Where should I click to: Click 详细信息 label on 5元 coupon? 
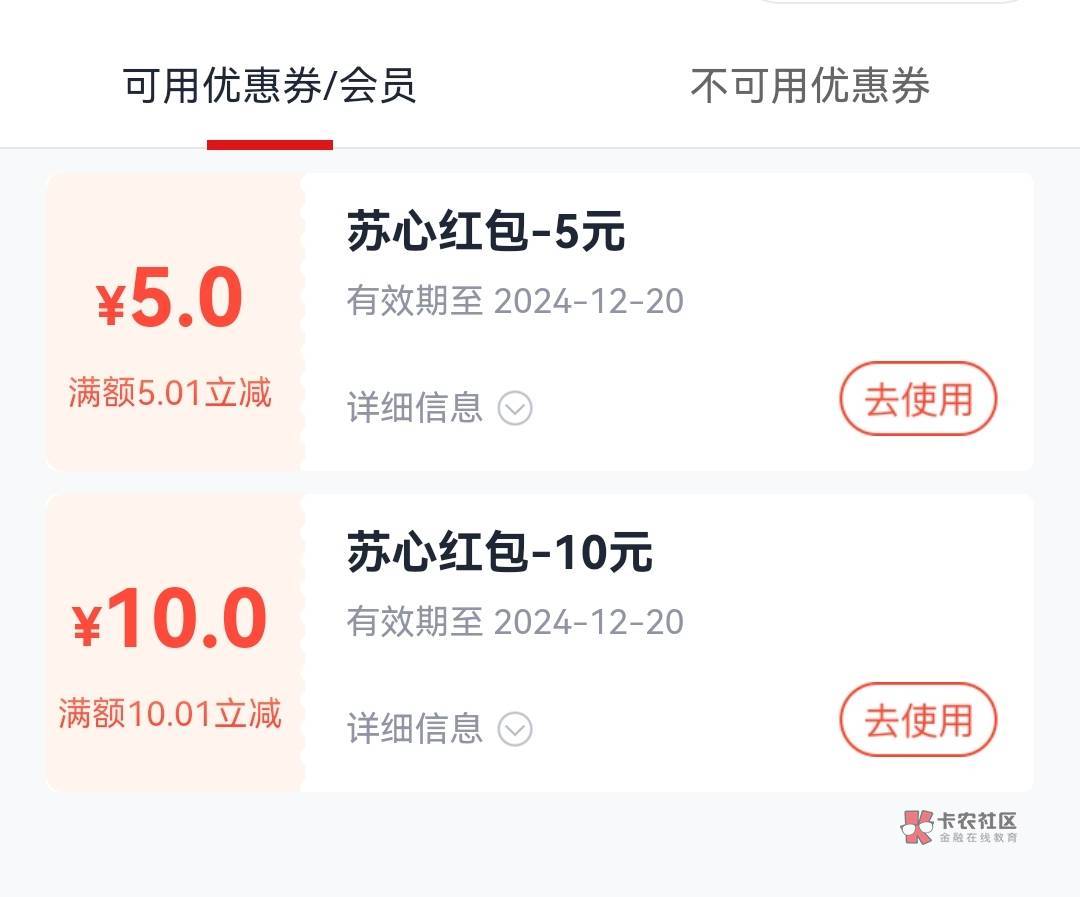[415, 408]
